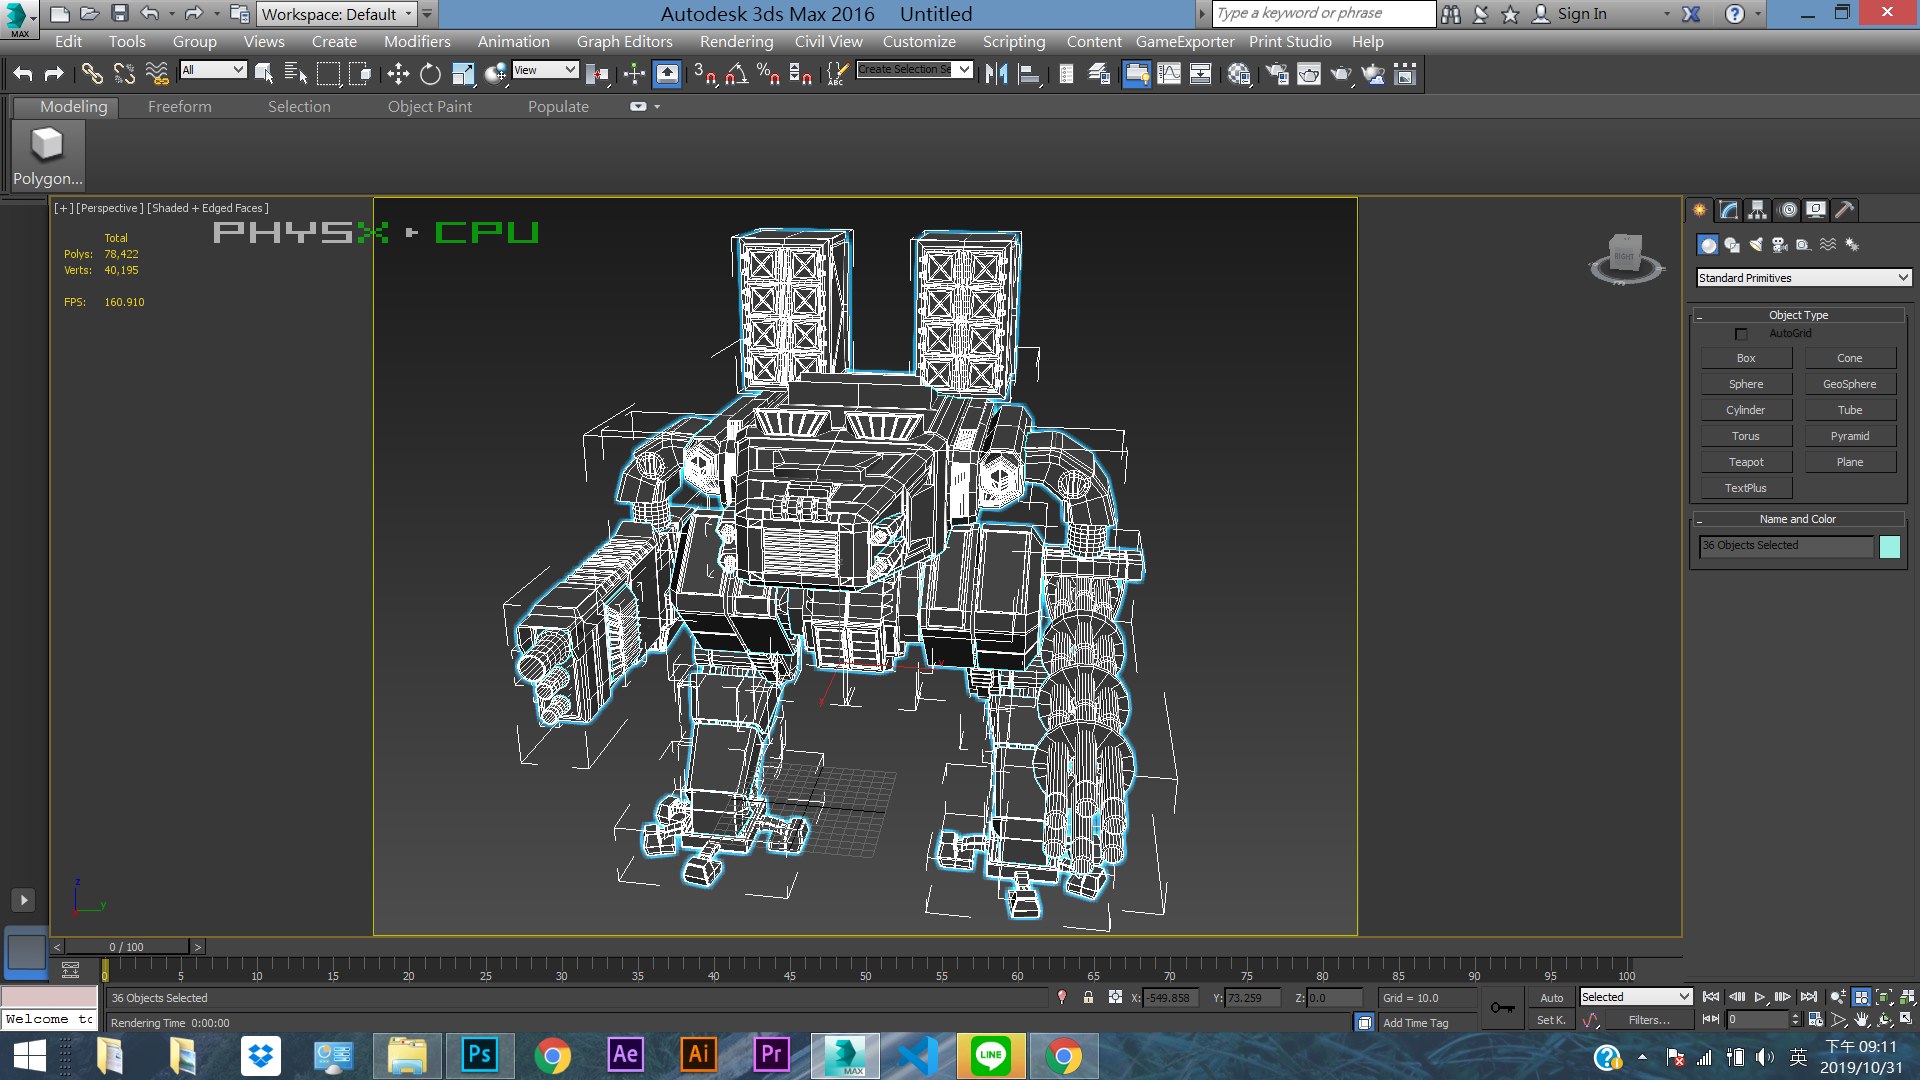Select the Lights category icon

click(1756, 244)
